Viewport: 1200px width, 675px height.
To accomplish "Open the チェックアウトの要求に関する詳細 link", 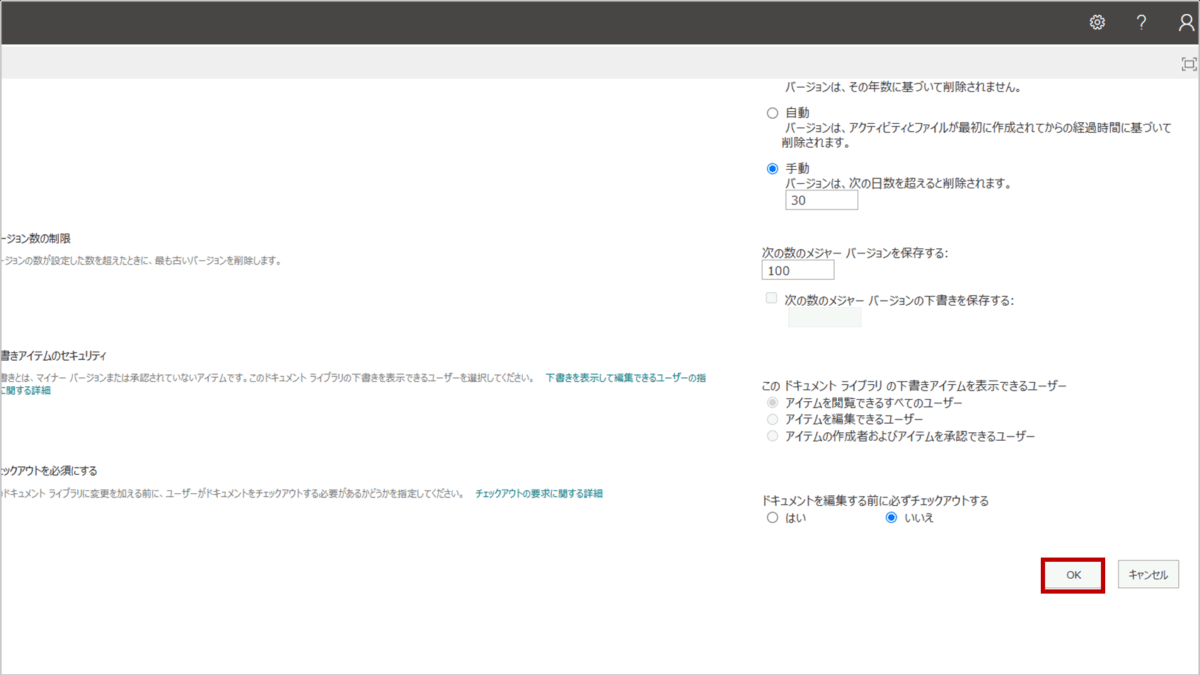I will [x=539, y=493].
